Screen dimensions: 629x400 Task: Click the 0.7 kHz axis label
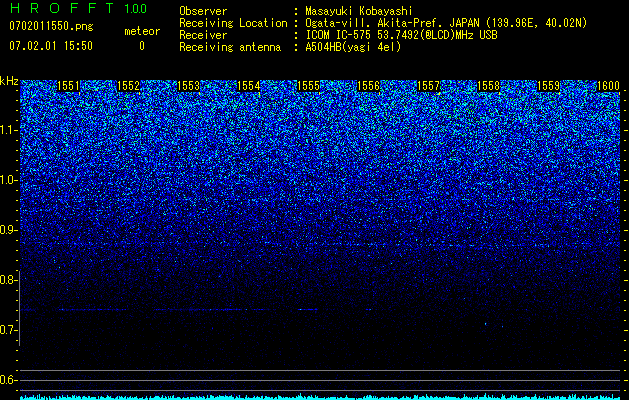point(9,330)
